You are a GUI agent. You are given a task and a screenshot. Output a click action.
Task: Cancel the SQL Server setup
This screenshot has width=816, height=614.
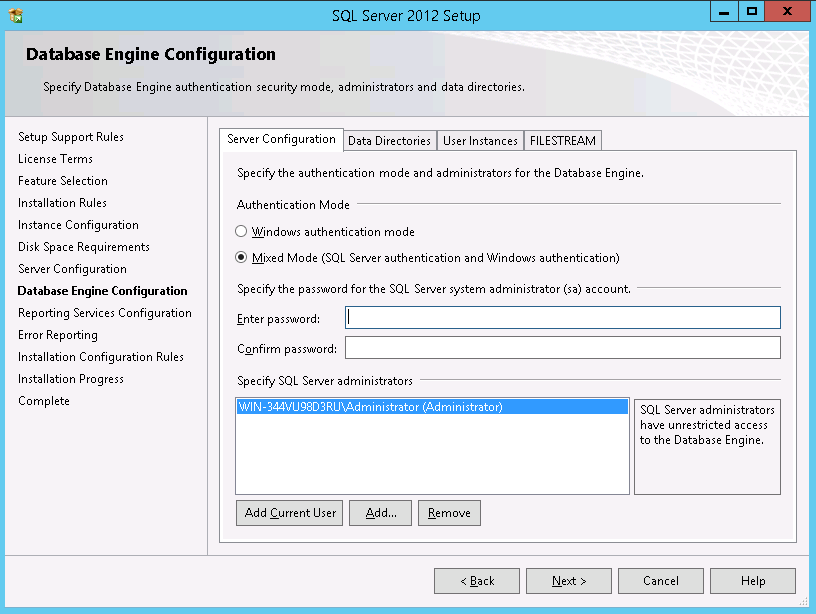click(x=661, y=581)
